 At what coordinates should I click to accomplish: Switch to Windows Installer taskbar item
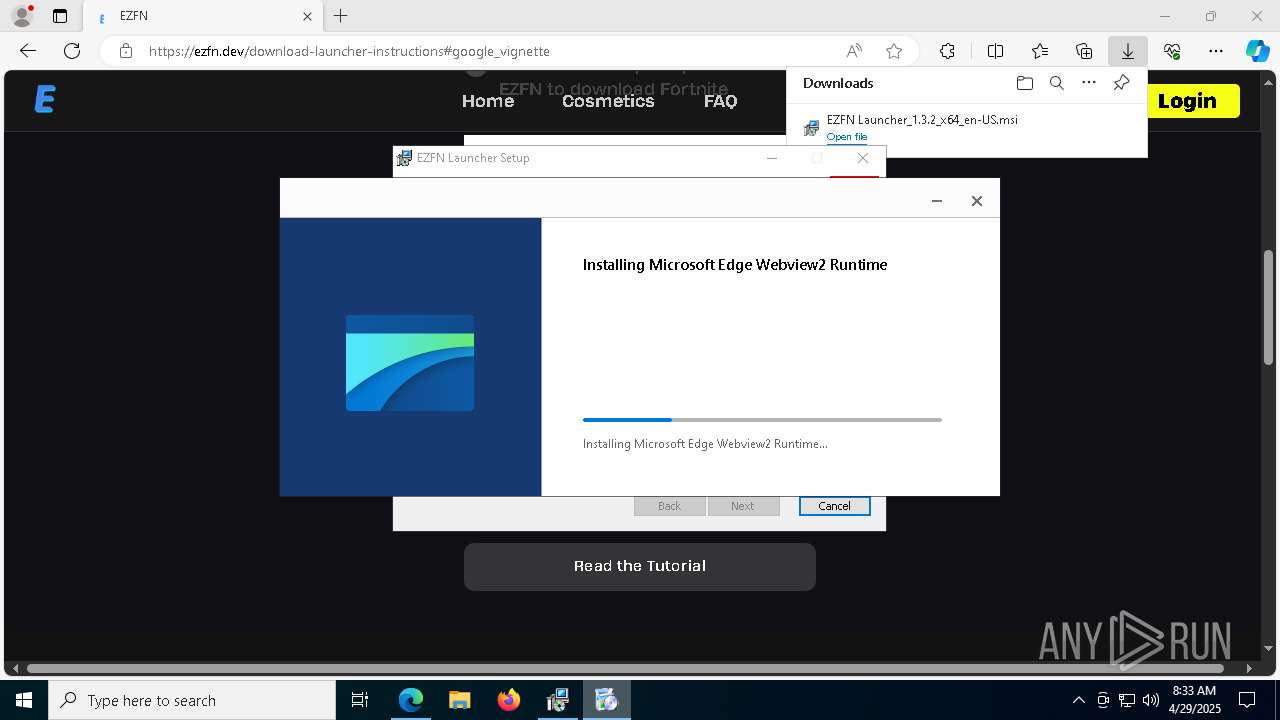click(x=557, y=700)
